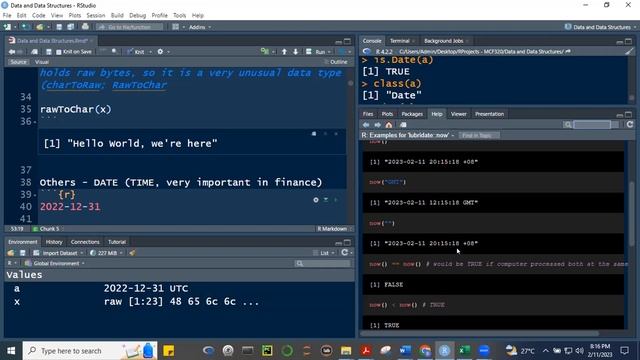This screenshot has height=360, width=640.
Task: Switch to the History tab
Action: tap(54, 242)
